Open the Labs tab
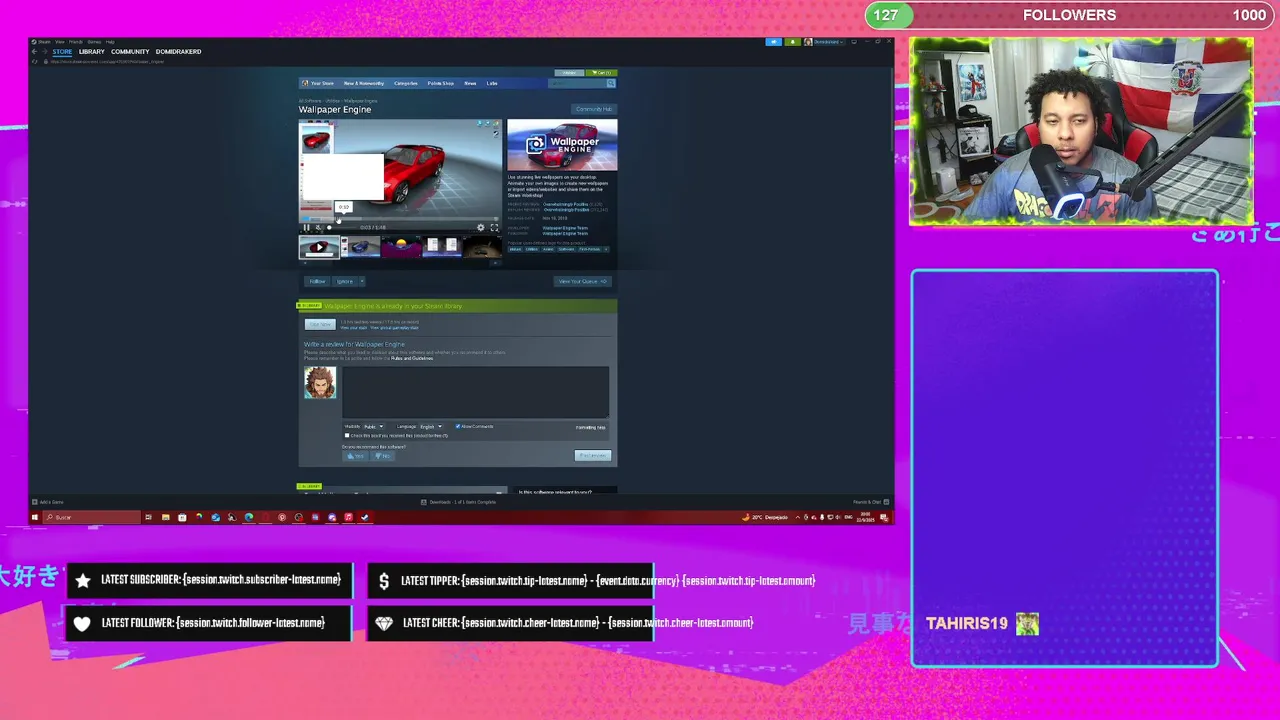 point(492,83)
